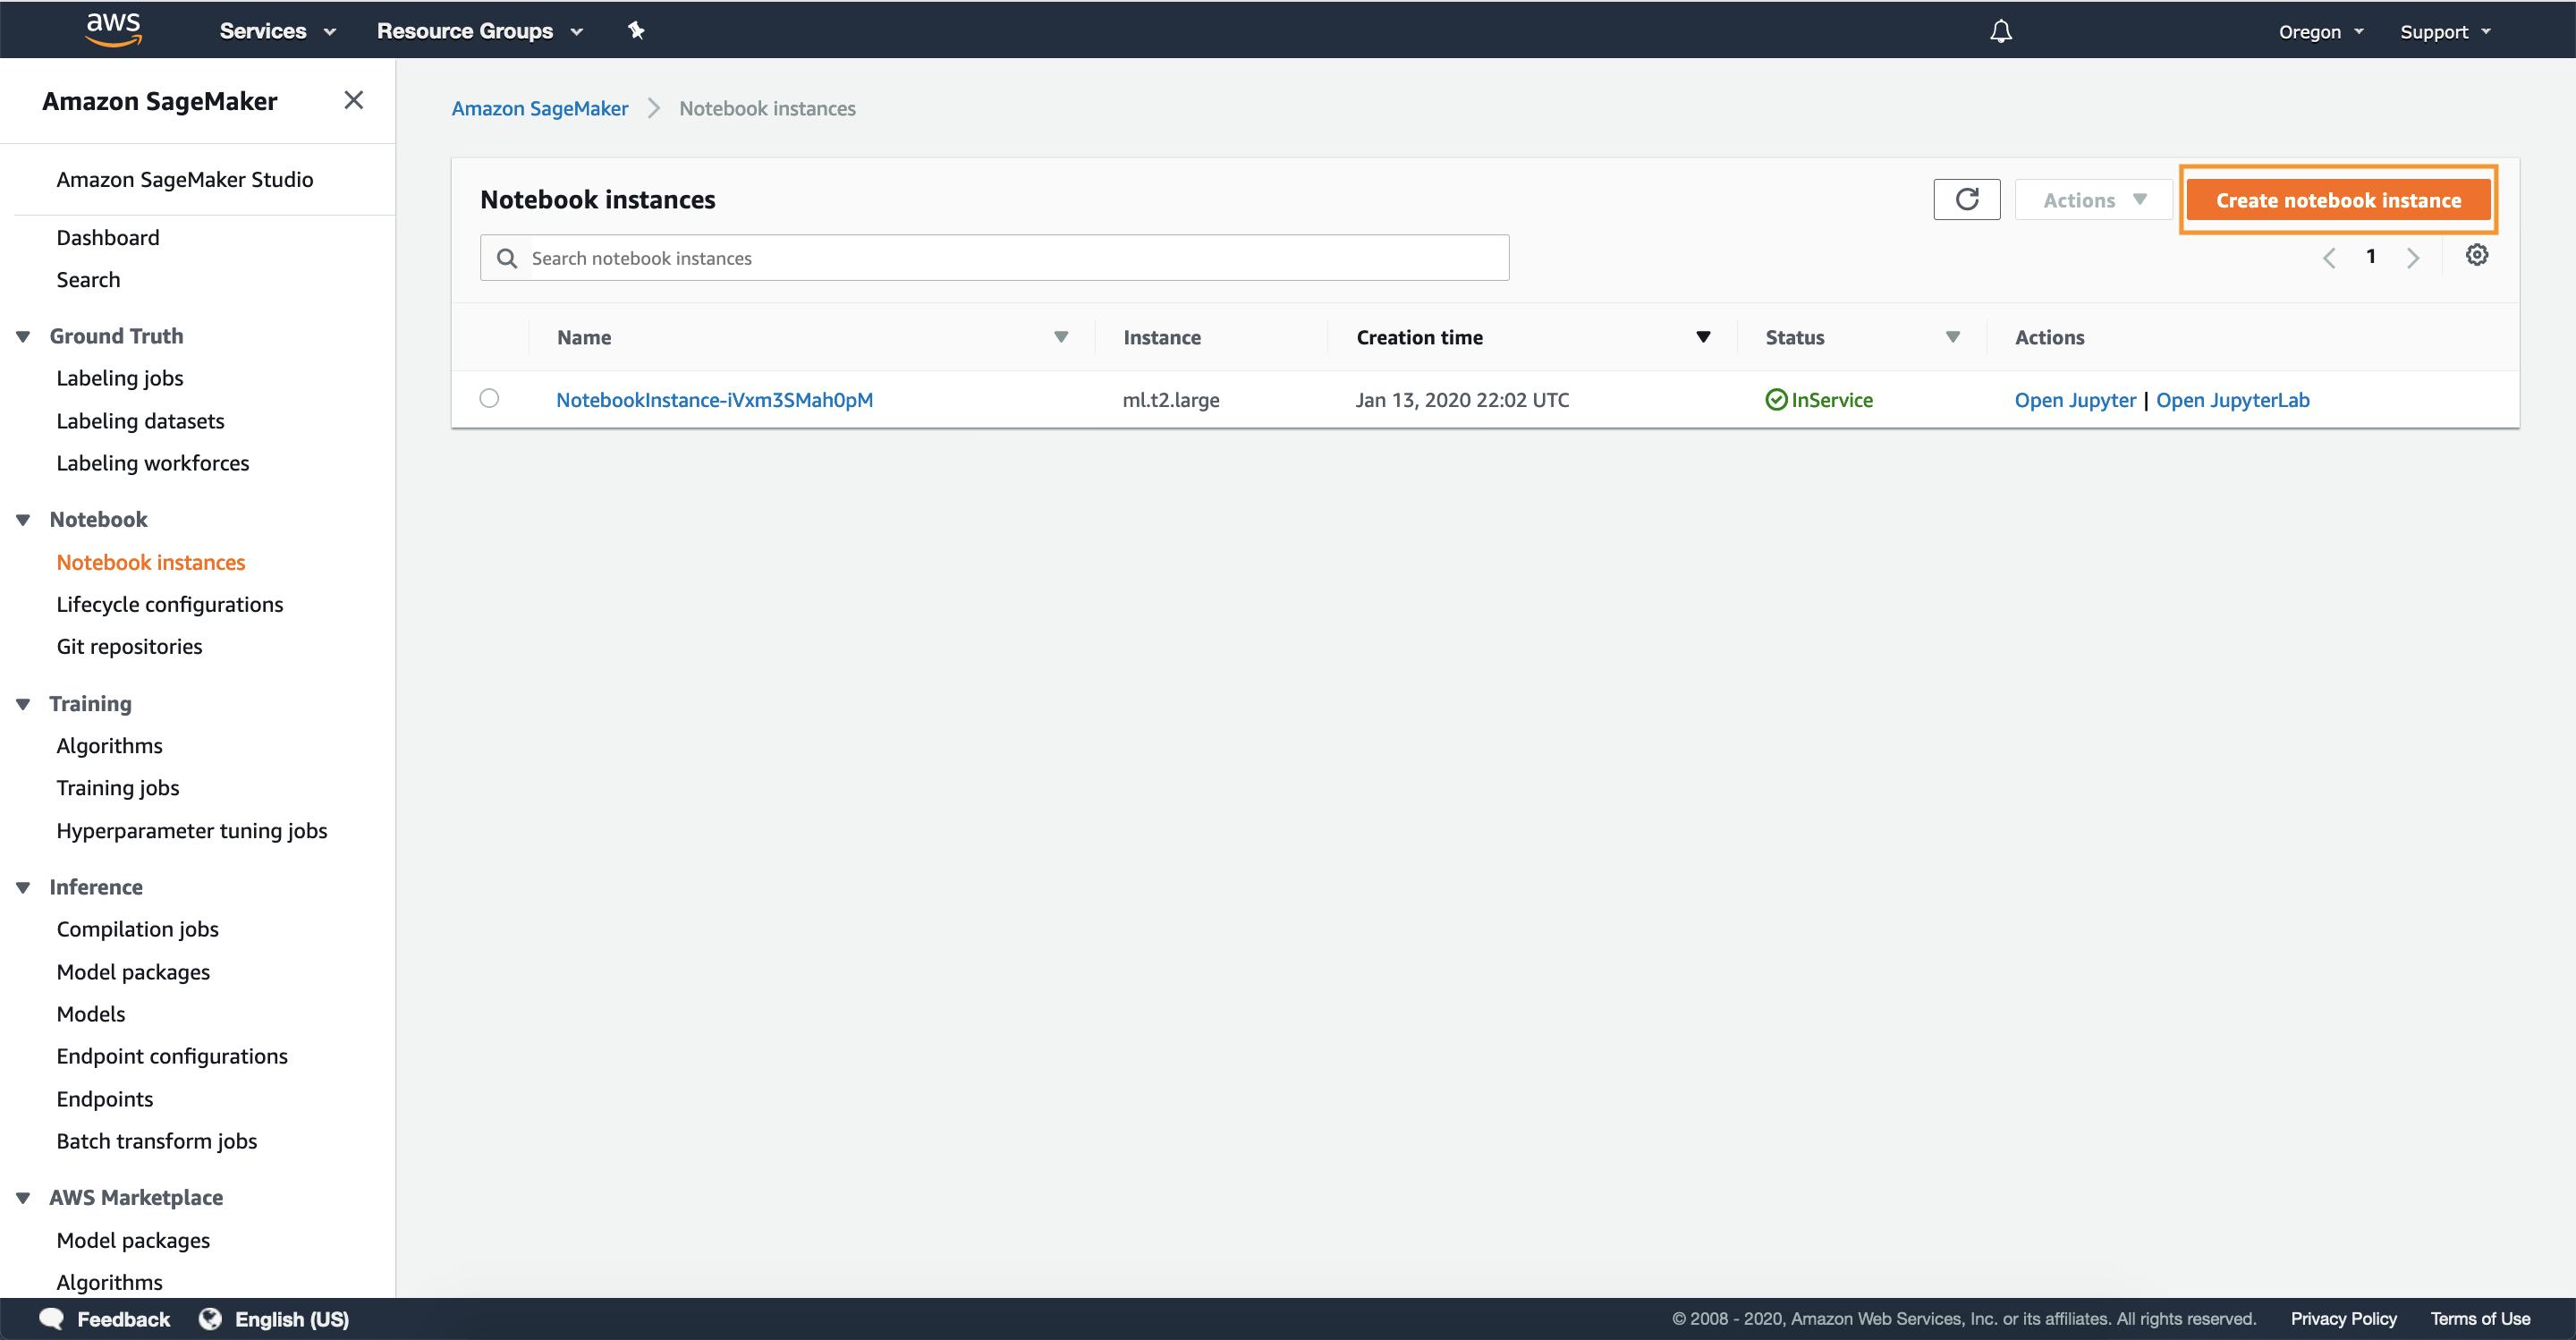Sort by Name column arrow
Image resolution: width=2576 pixels, height=1340 pixels.
[x=1061, y=337]
